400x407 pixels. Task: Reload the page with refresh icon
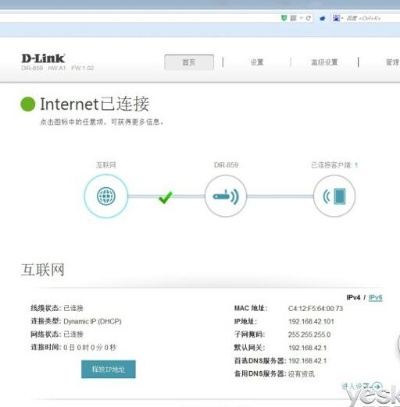point(308,18)
